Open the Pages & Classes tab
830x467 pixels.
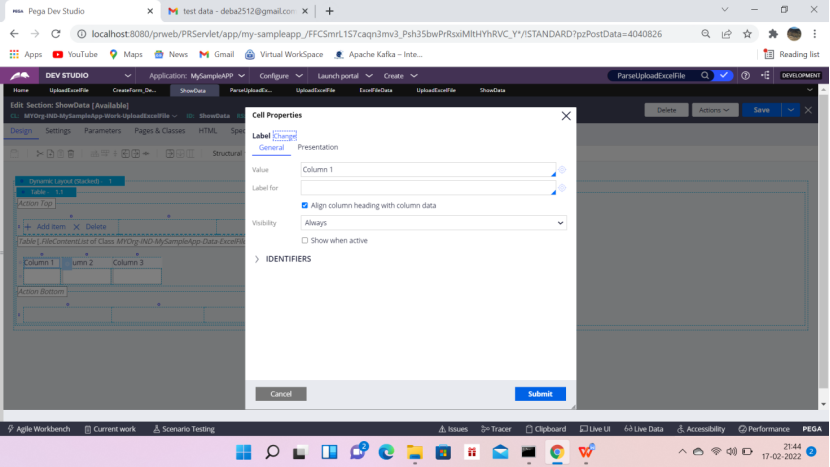pos(159,131)
